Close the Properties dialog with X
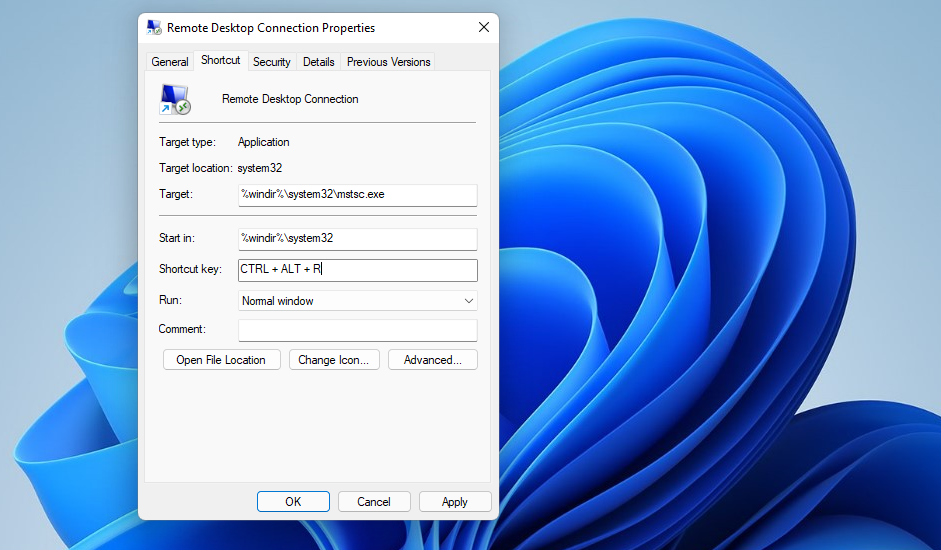941x550 pixels. [x=484, y=28]
